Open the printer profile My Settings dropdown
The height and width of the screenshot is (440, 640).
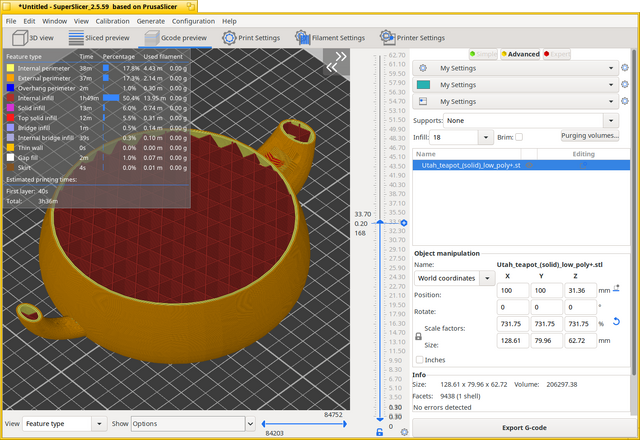click(x=515, y=101)
